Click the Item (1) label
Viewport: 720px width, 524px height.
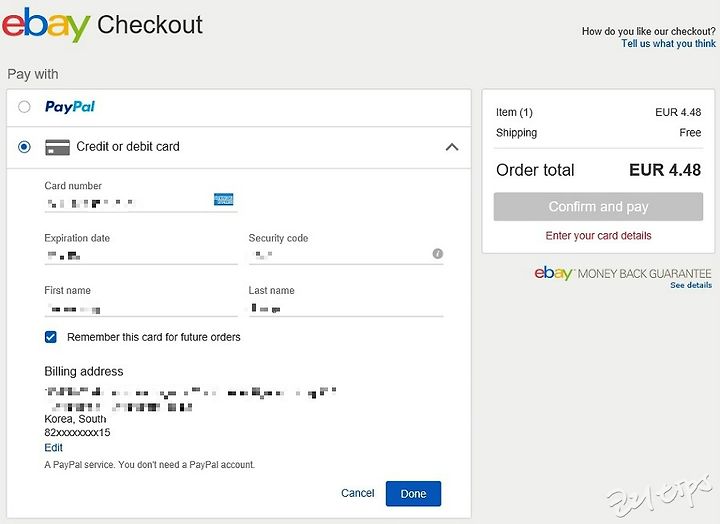[x=514, y=113]
